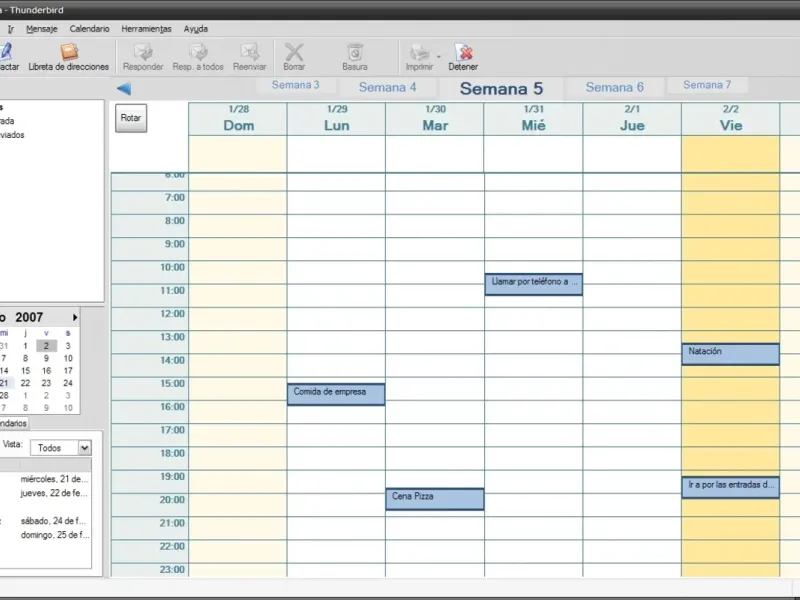Select the domingo, 25 de f... list entry
The image size is (800, 600).
(x=54, y=535)
